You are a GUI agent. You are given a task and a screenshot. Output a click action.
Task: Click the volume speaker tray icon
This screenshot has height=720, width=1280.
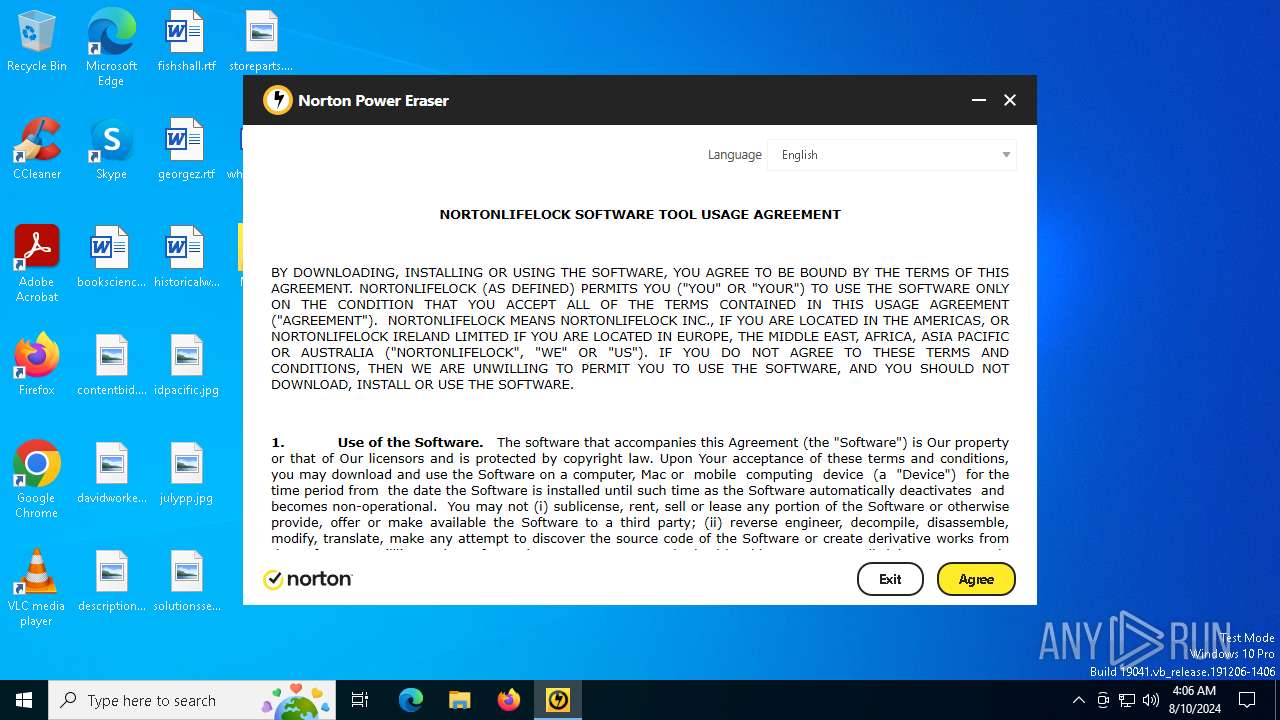click(x=1151, y=700)
